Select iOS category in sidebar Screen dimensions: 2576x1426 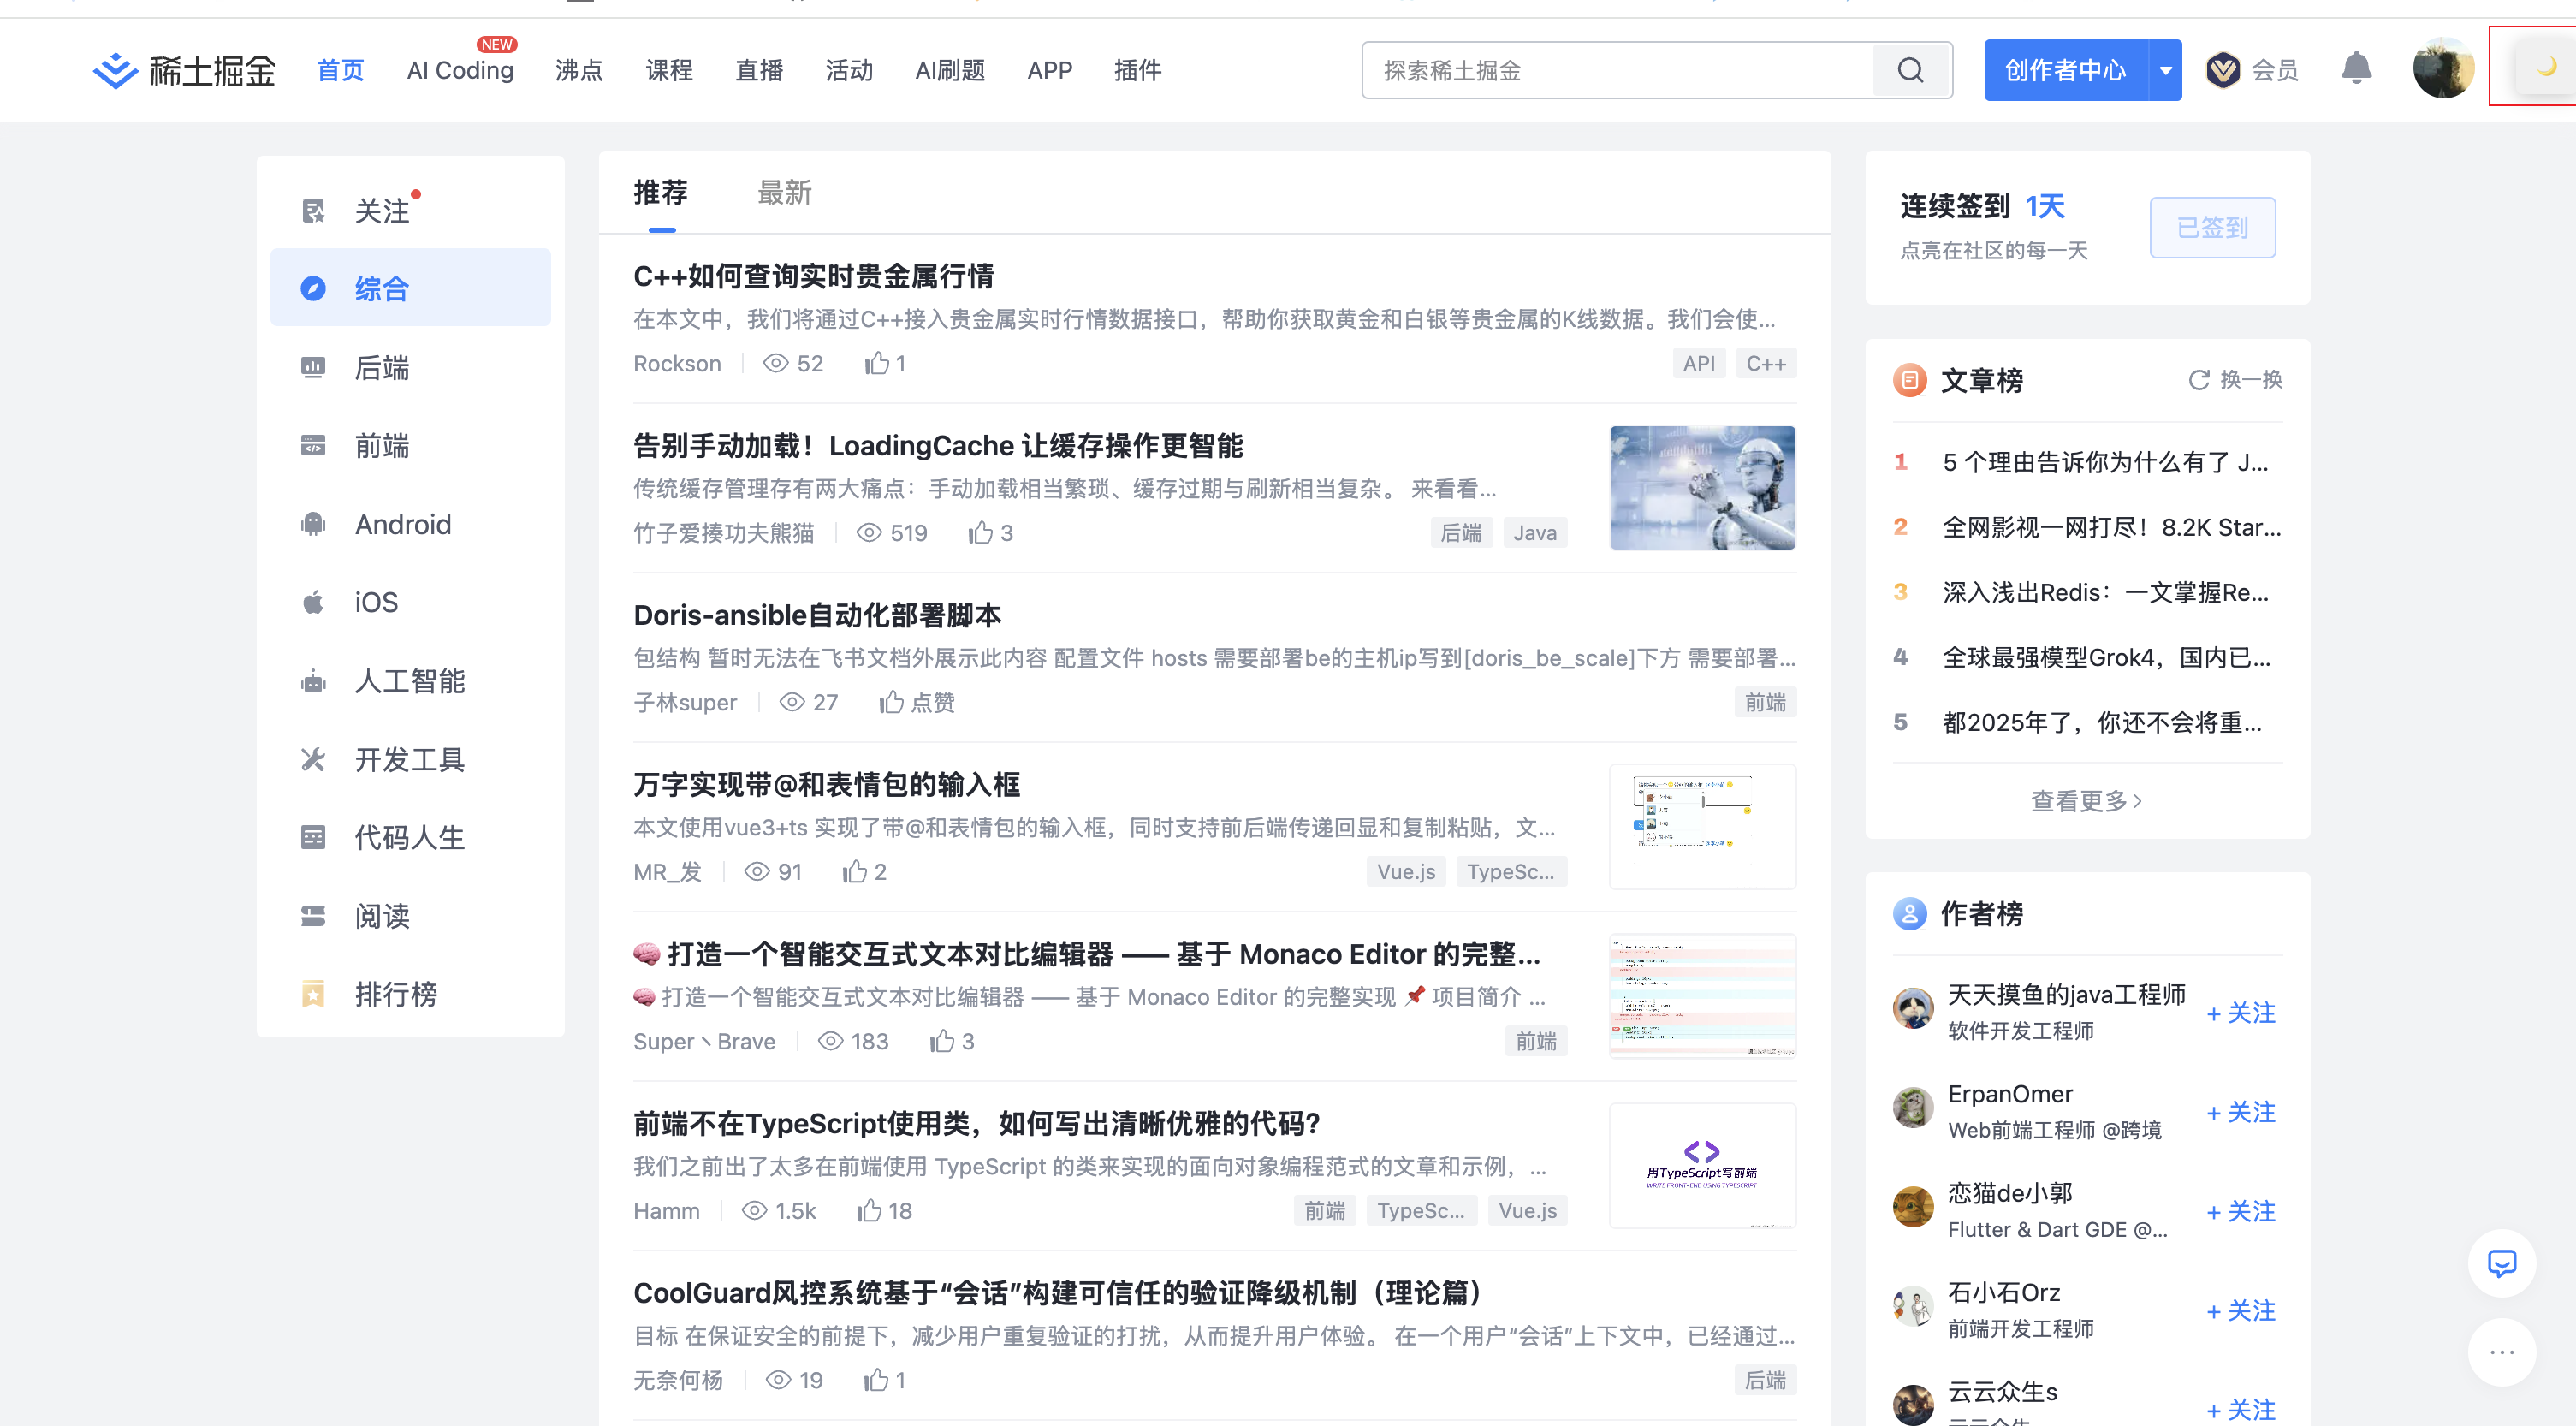pyautogui.click(x=410, y=602)
